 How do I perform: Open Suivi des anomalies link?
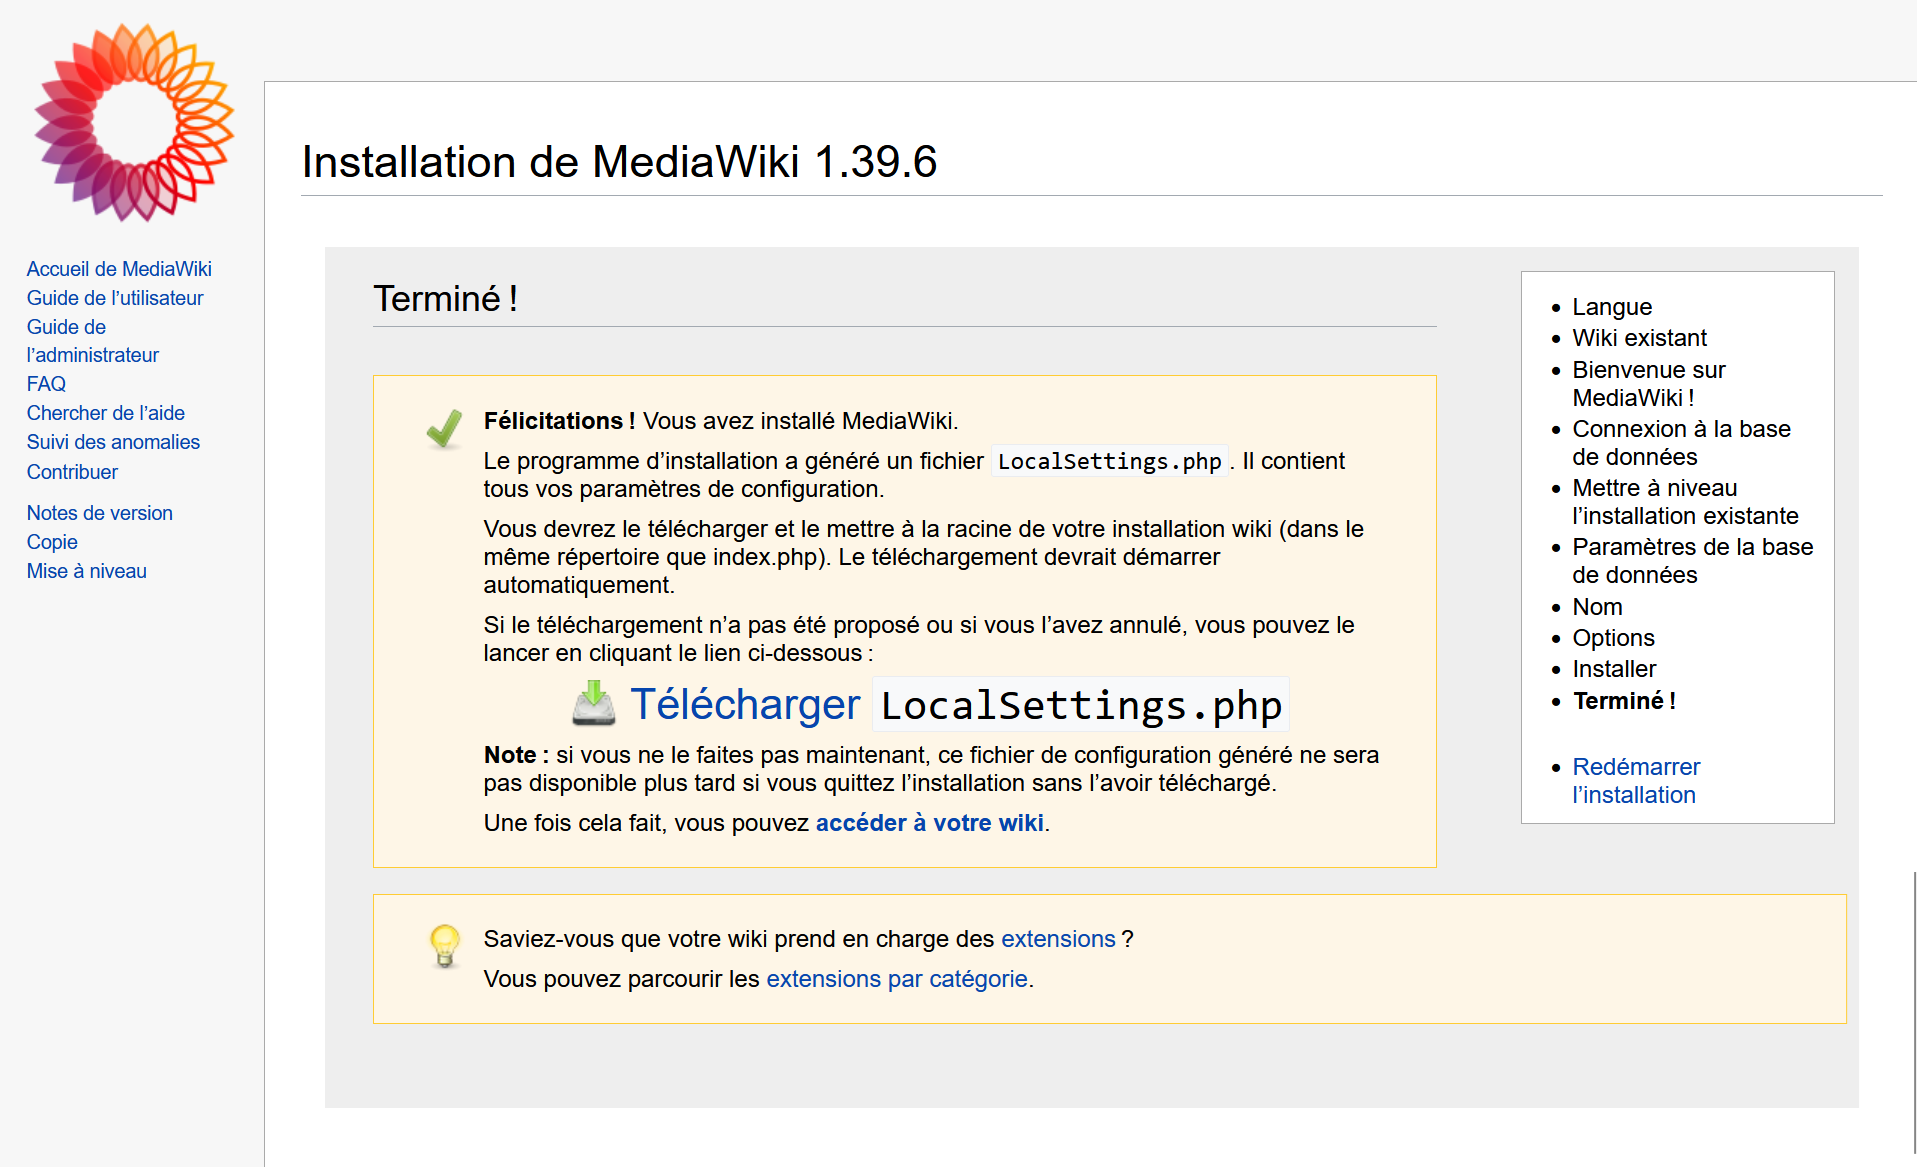click(113, 442)
